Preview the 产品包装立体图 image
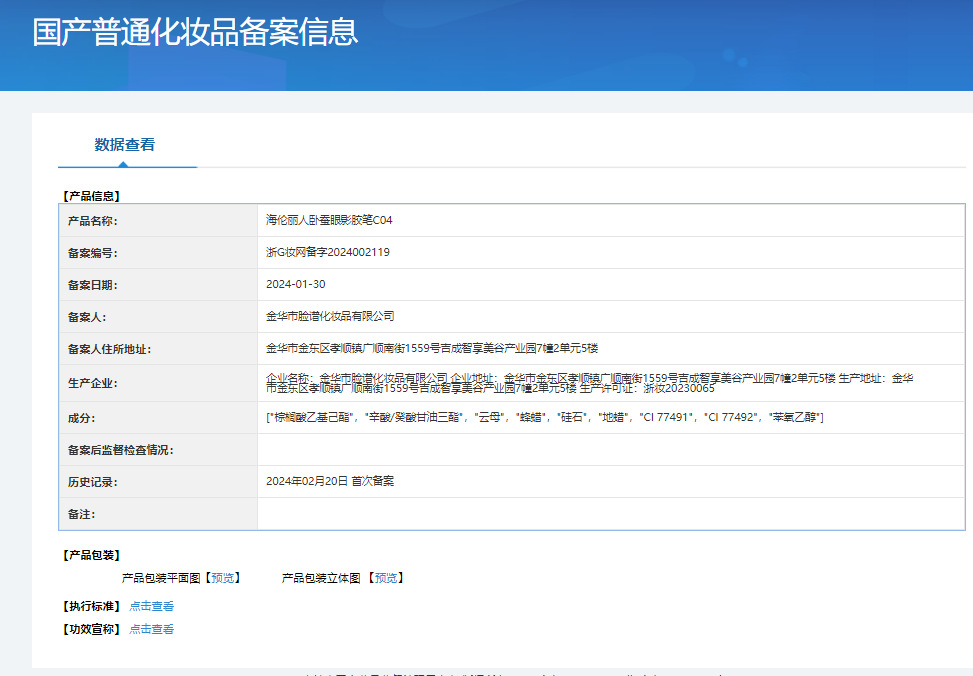Screen dimensions: 973x676 tap(386, 578)
